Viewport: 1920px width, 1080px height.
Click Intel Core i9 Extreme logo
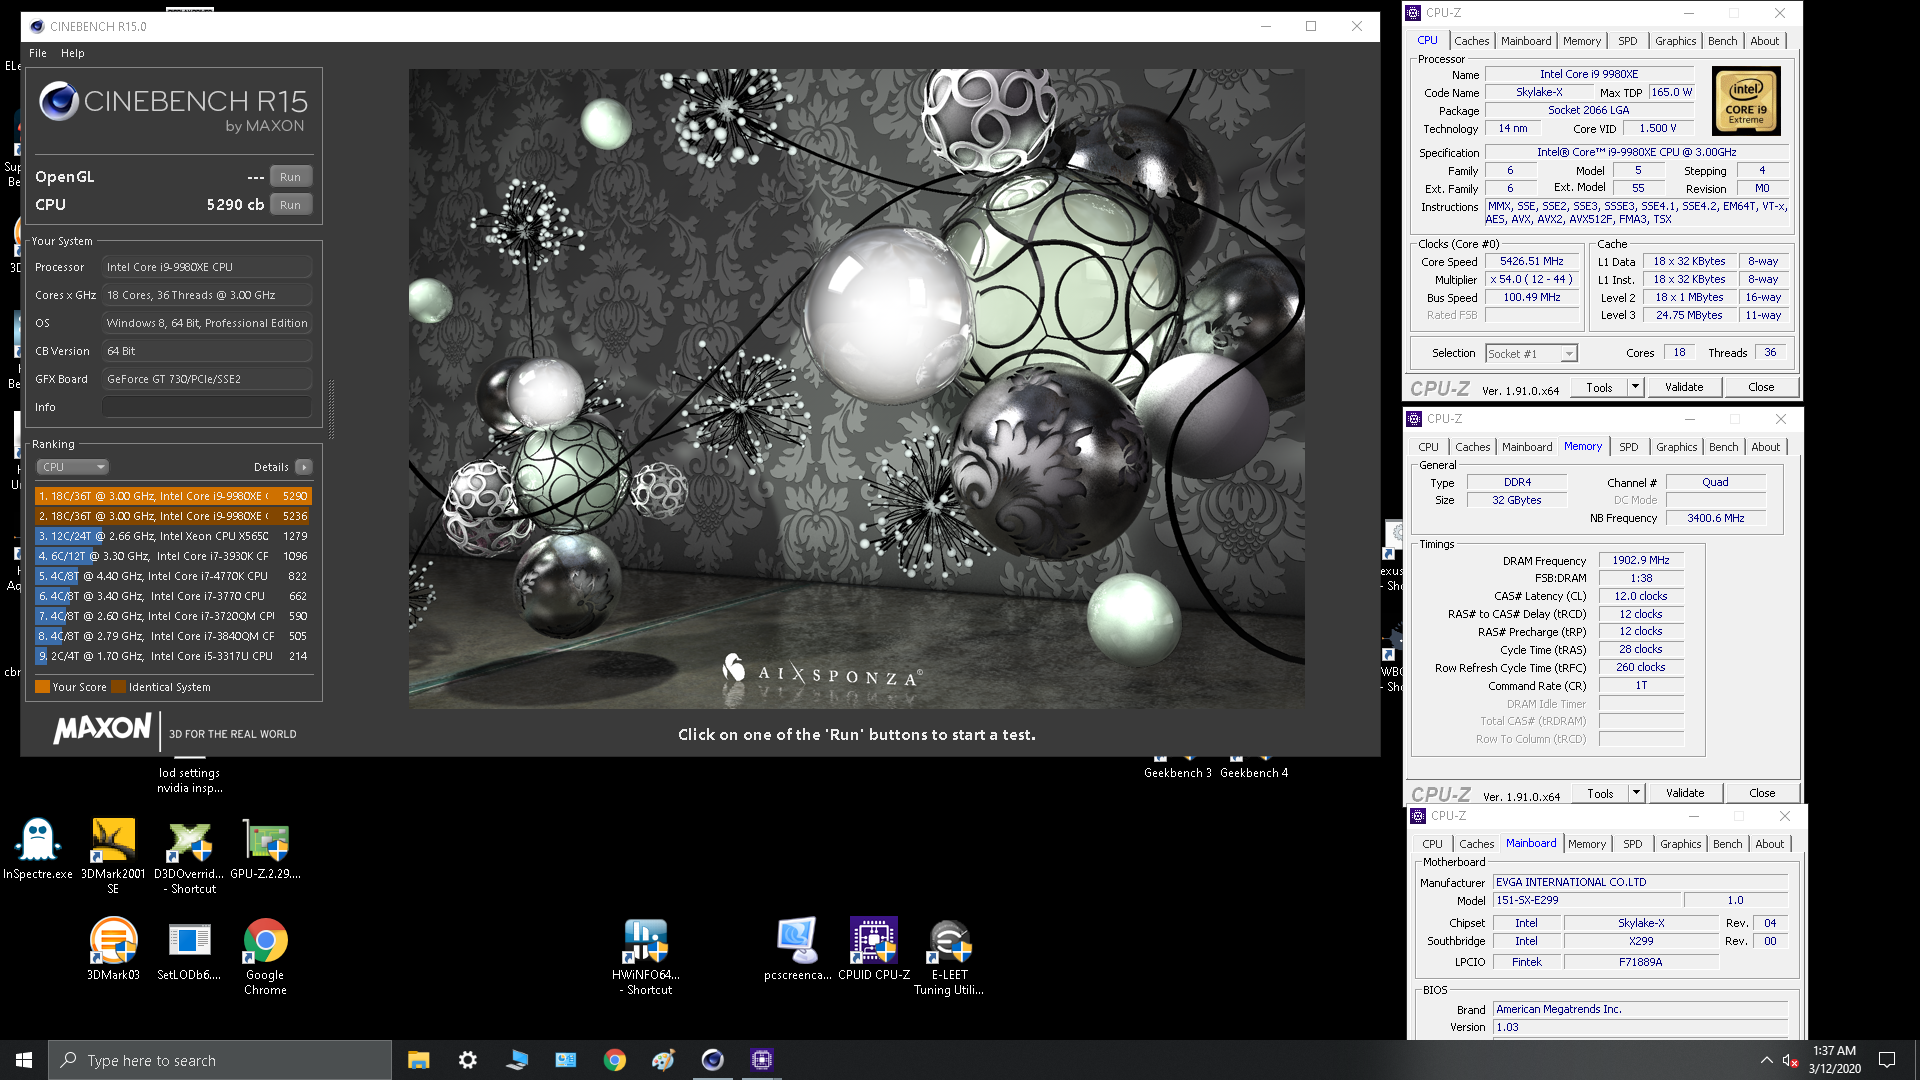tap(1746, 101)
